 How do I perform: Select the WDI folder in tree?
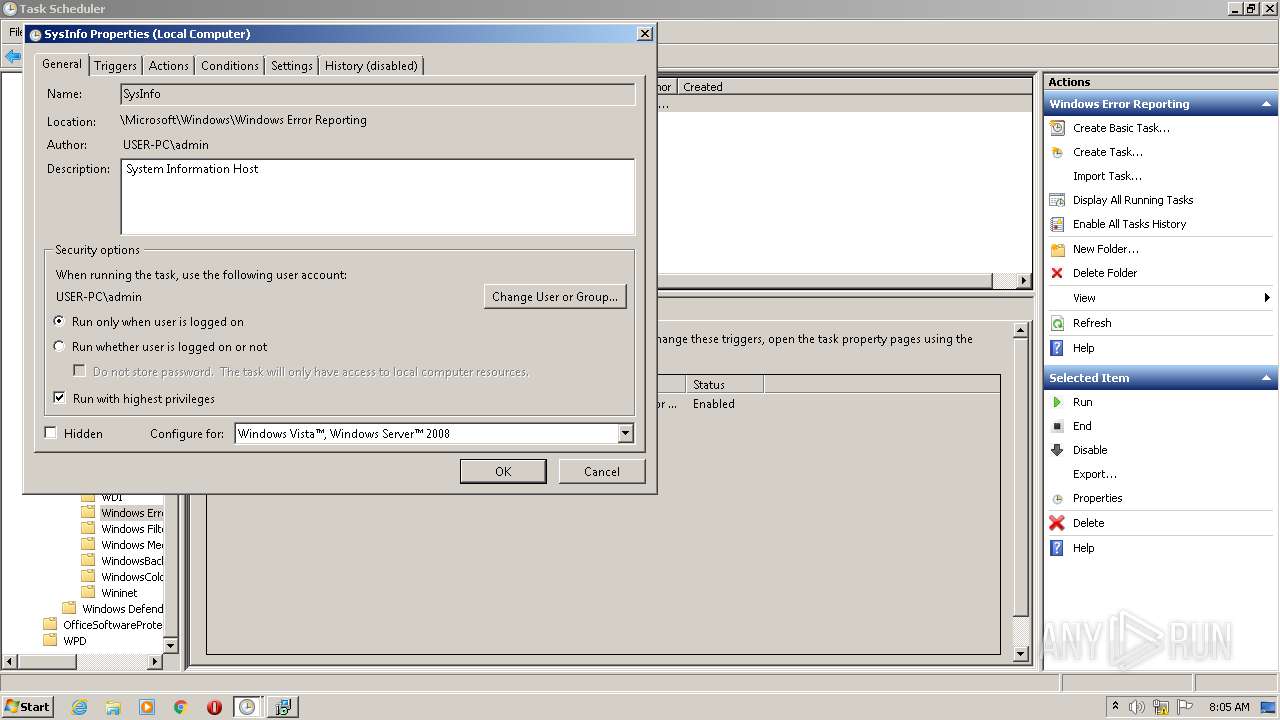112,497
